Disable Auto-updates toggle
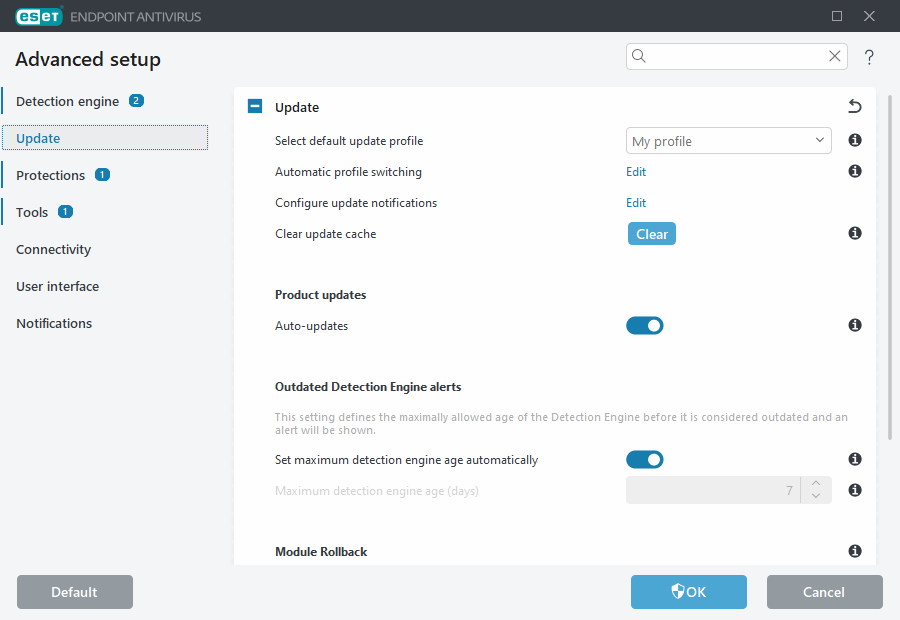 645,325
